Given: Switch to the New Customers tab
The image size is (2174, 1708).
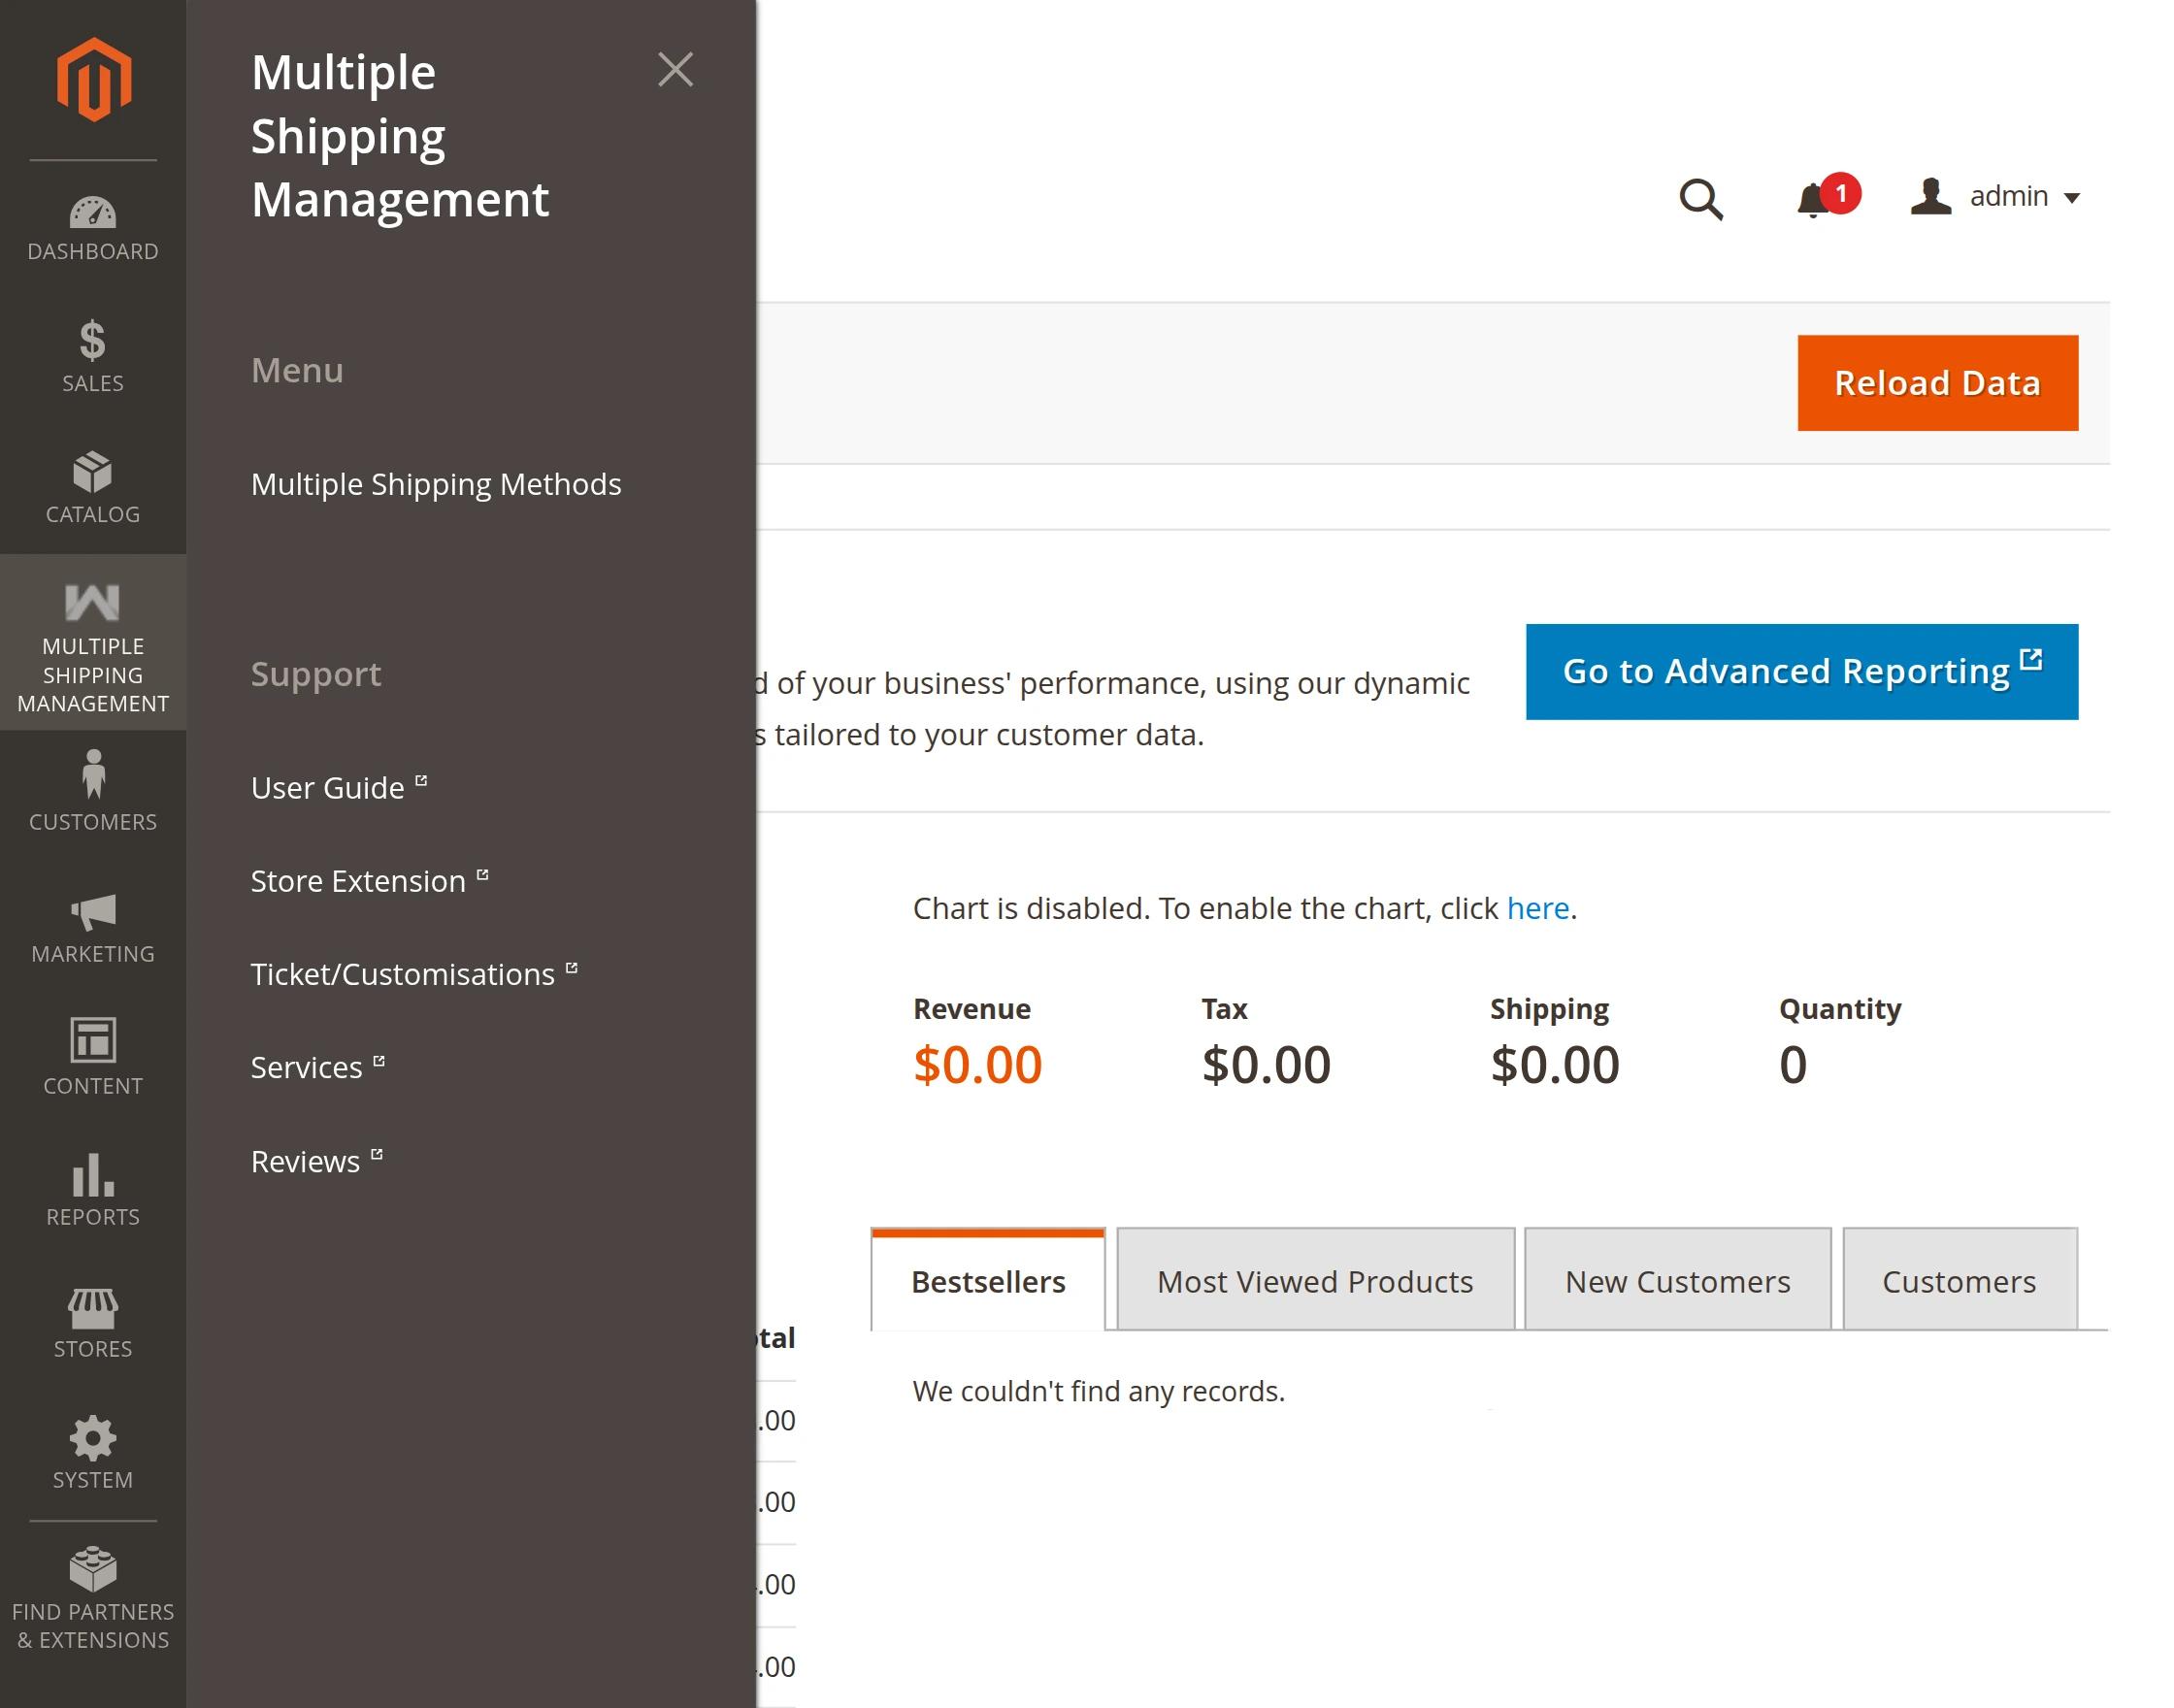Looking at the screenshot, I should (1677, 1281).
